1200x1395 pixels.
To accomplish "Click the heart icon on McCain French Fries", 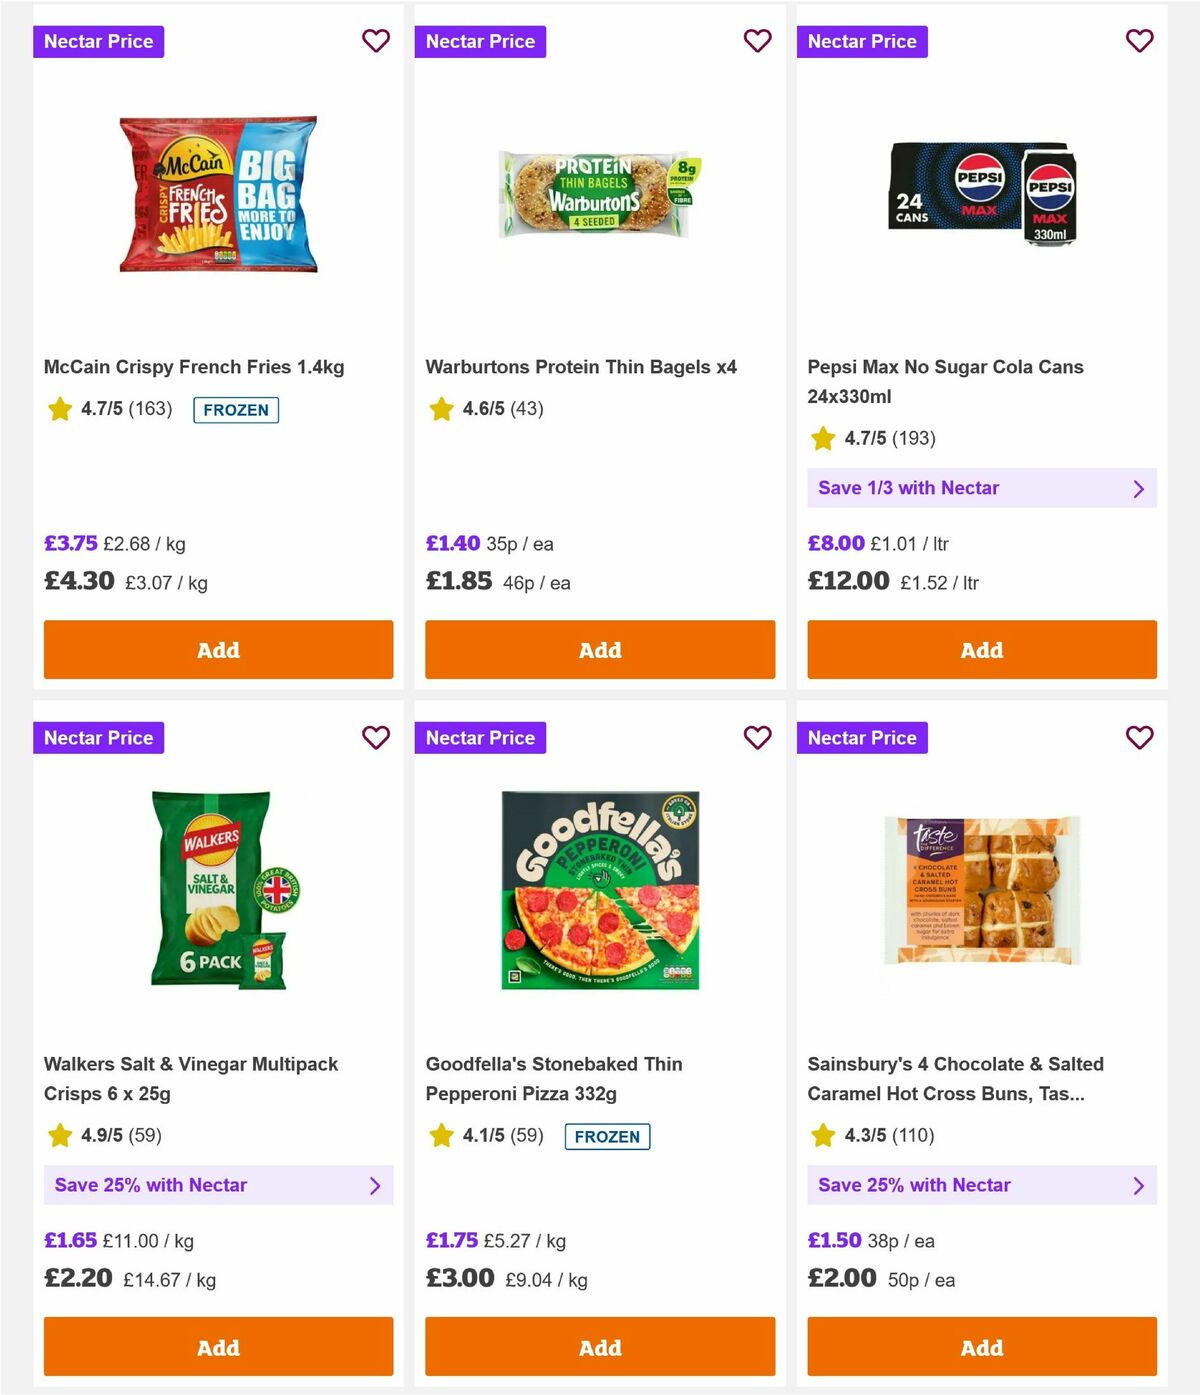I will pos(376,41).
